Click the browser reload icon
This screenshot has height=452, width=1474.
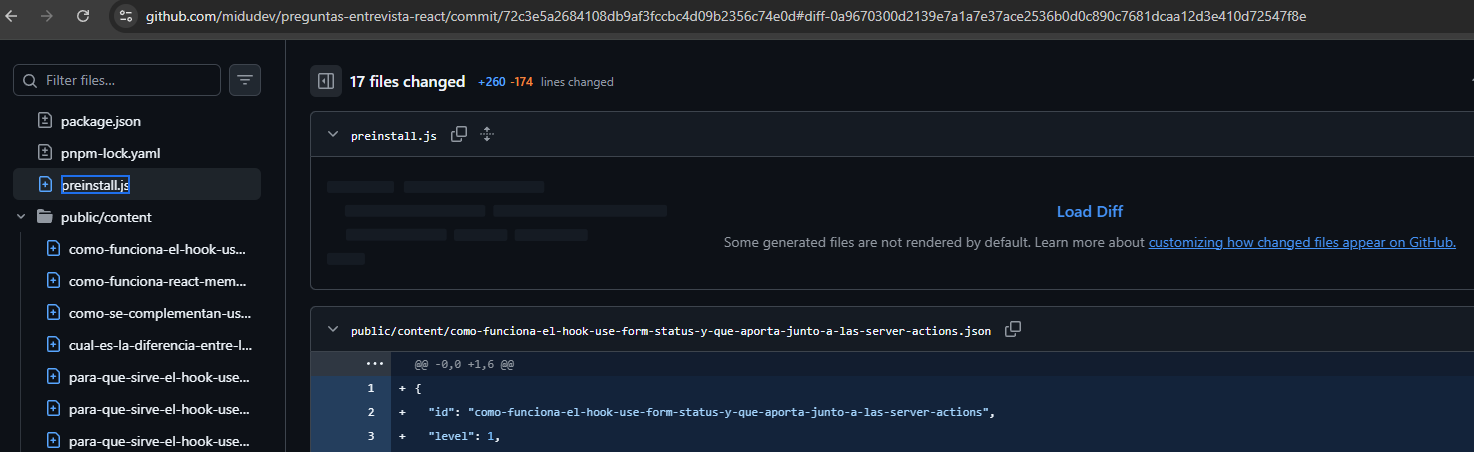click(83, 16)
